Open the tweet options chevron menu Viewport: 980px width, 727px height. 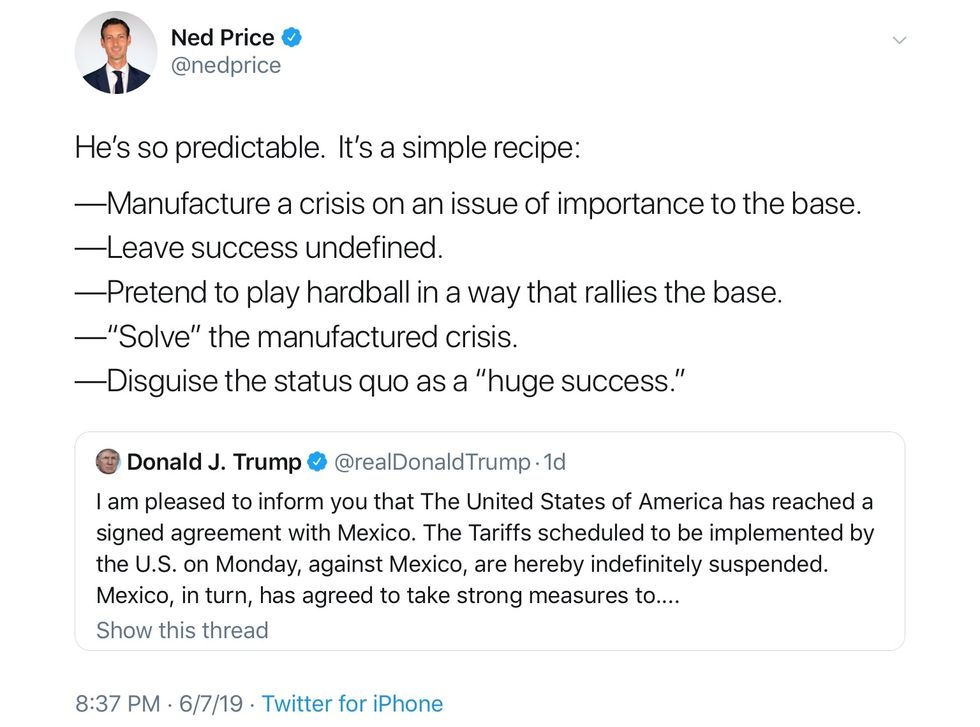click(x=899, y=41)
